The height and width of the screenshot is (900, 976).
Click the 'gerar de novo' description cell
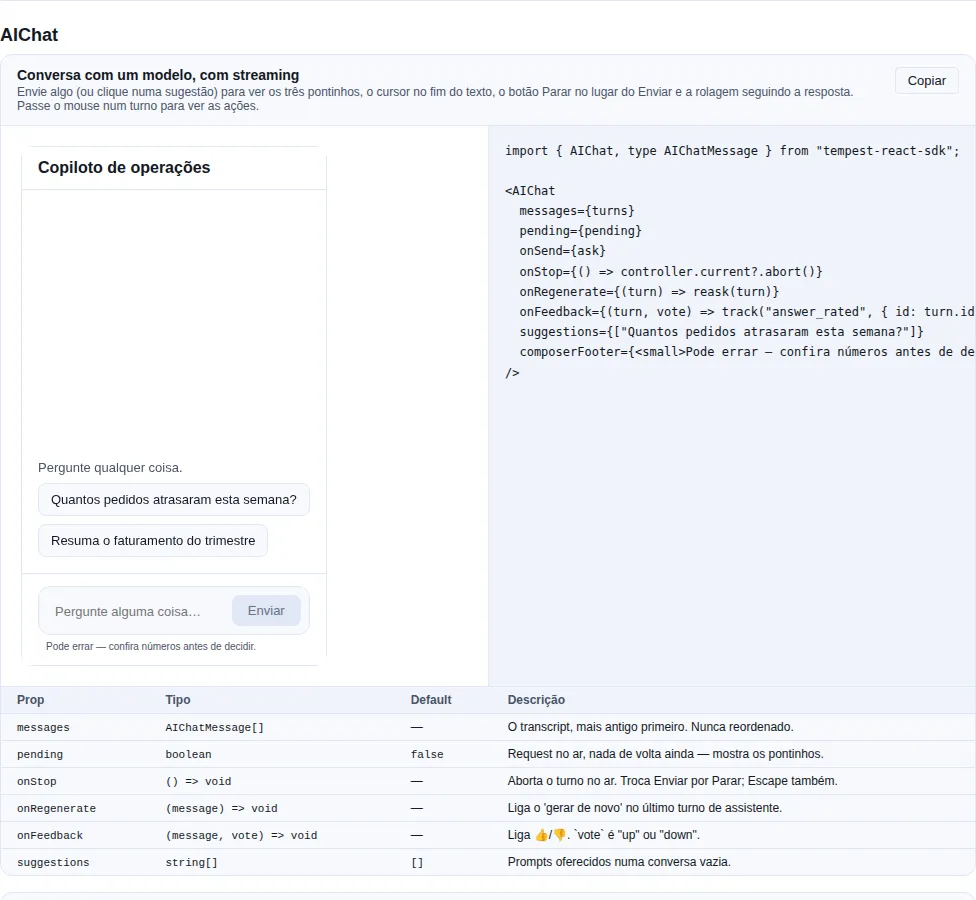tap(644, 808)
